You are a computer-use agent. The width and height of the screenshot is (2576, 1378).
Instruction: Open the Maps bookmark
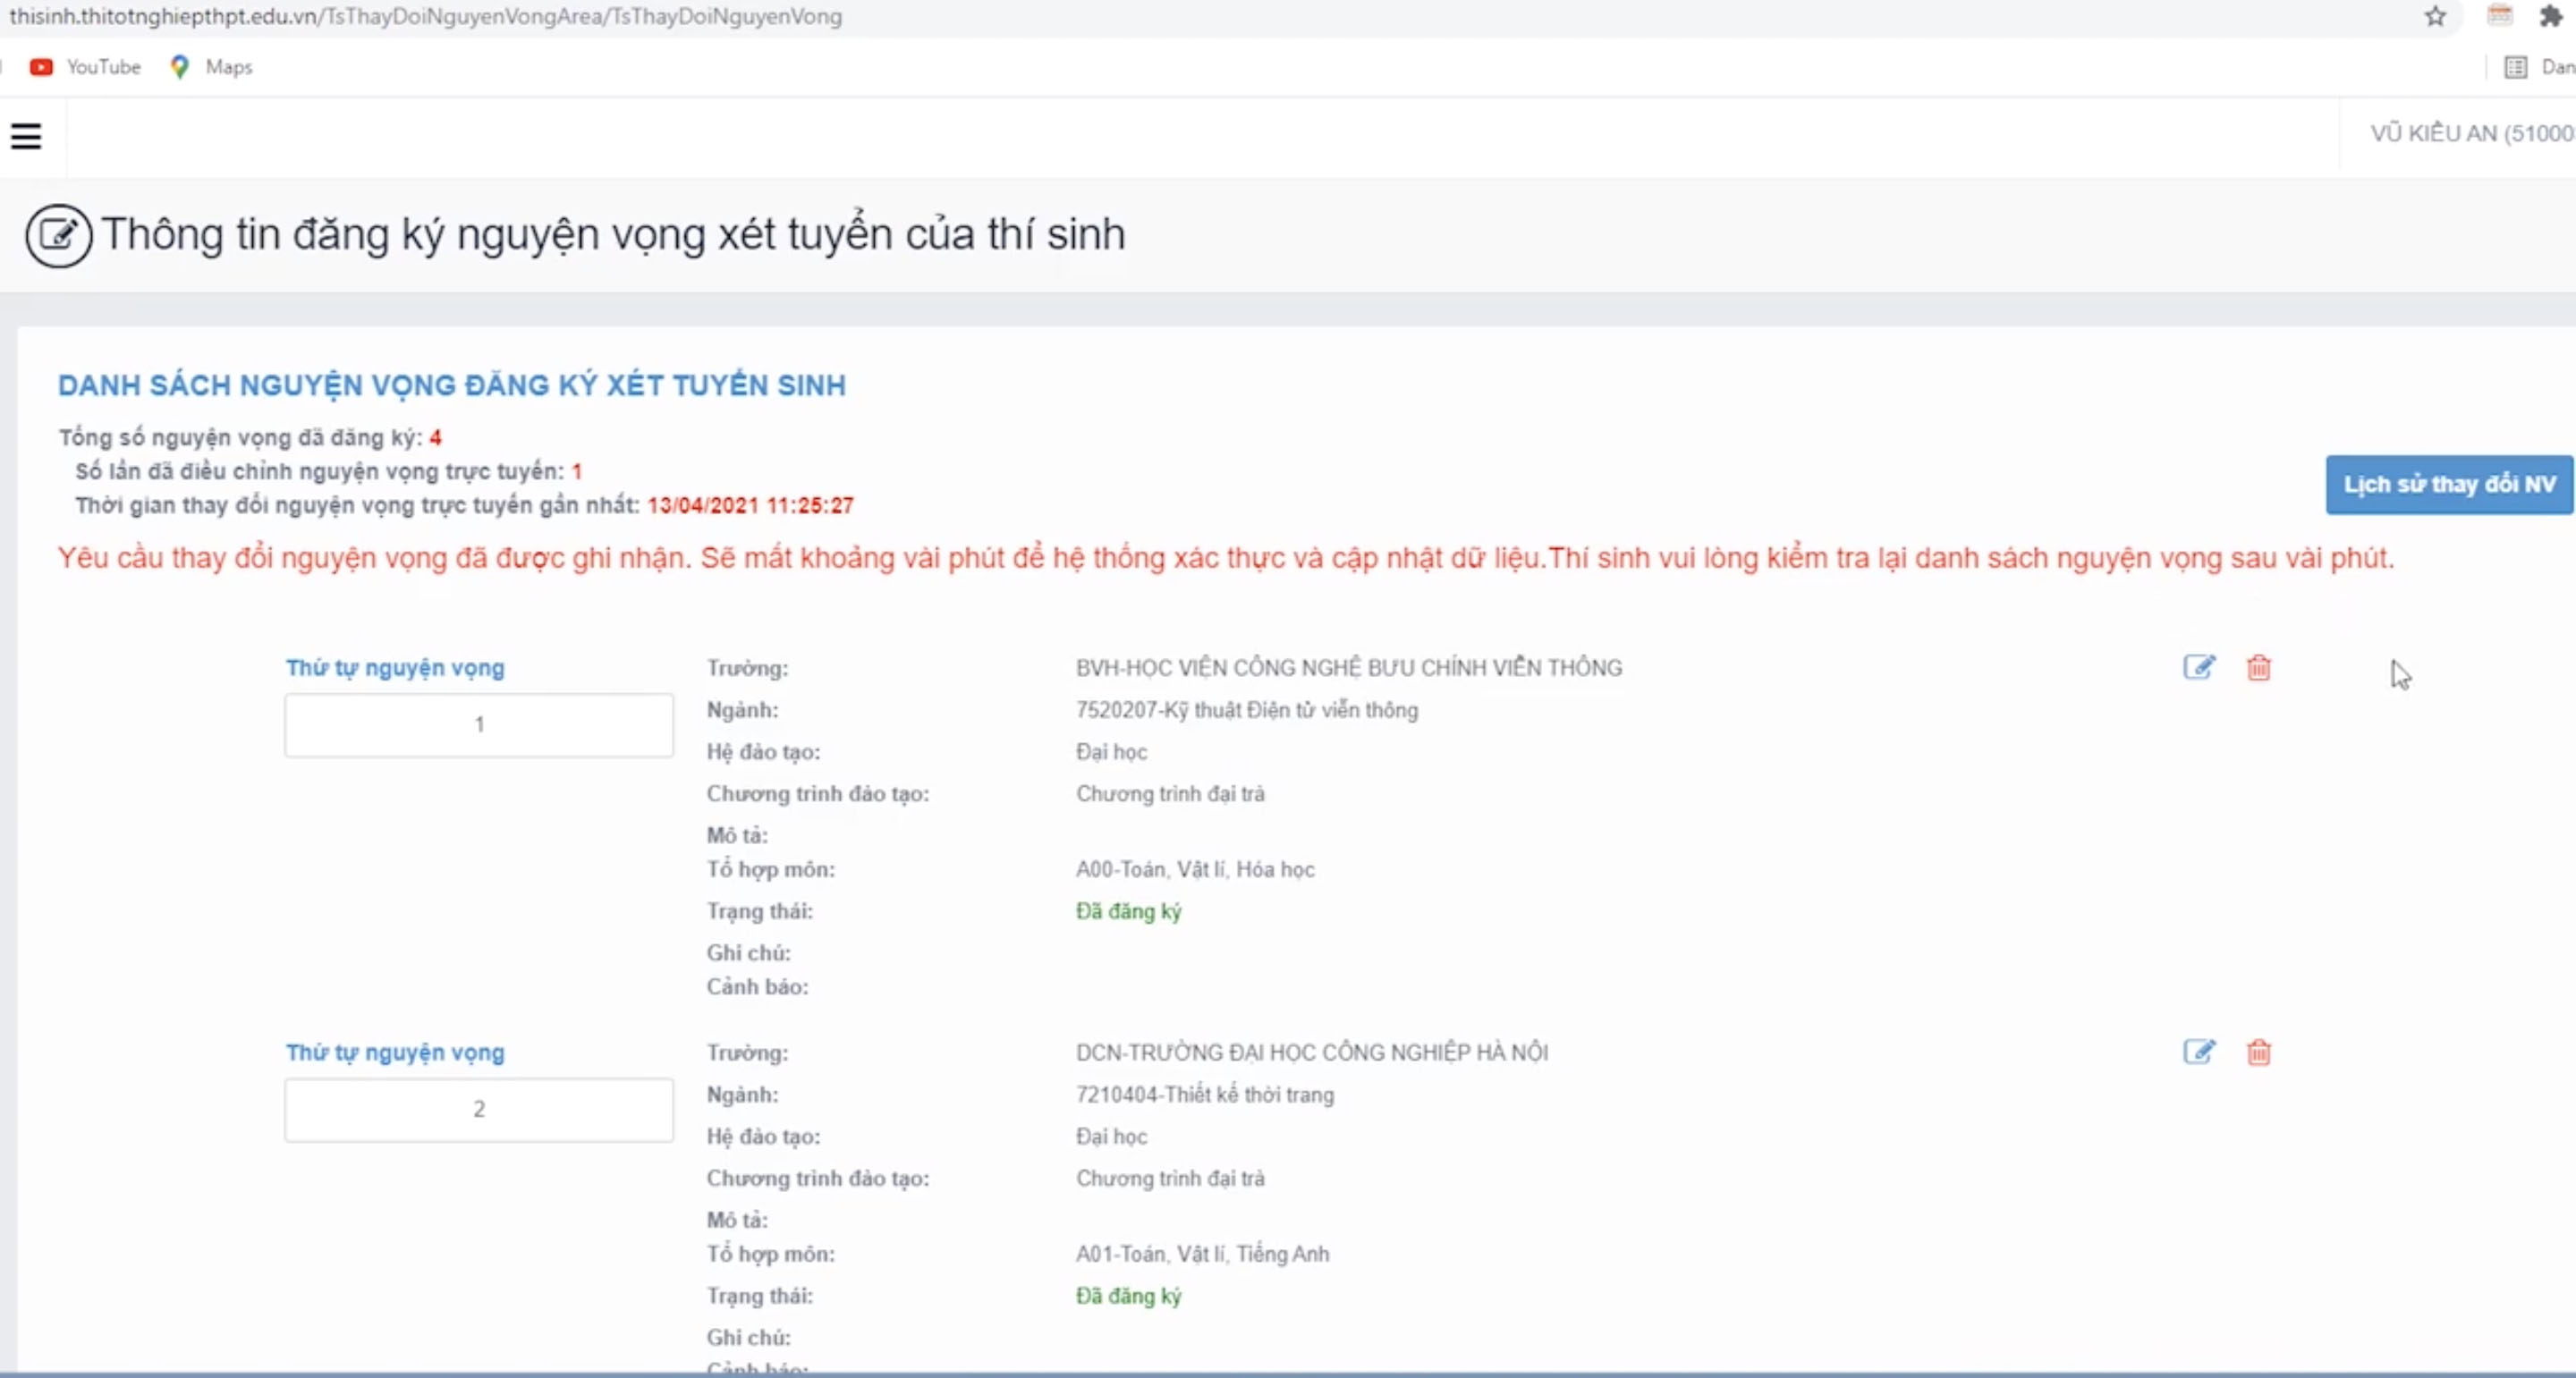coord(211,67)
